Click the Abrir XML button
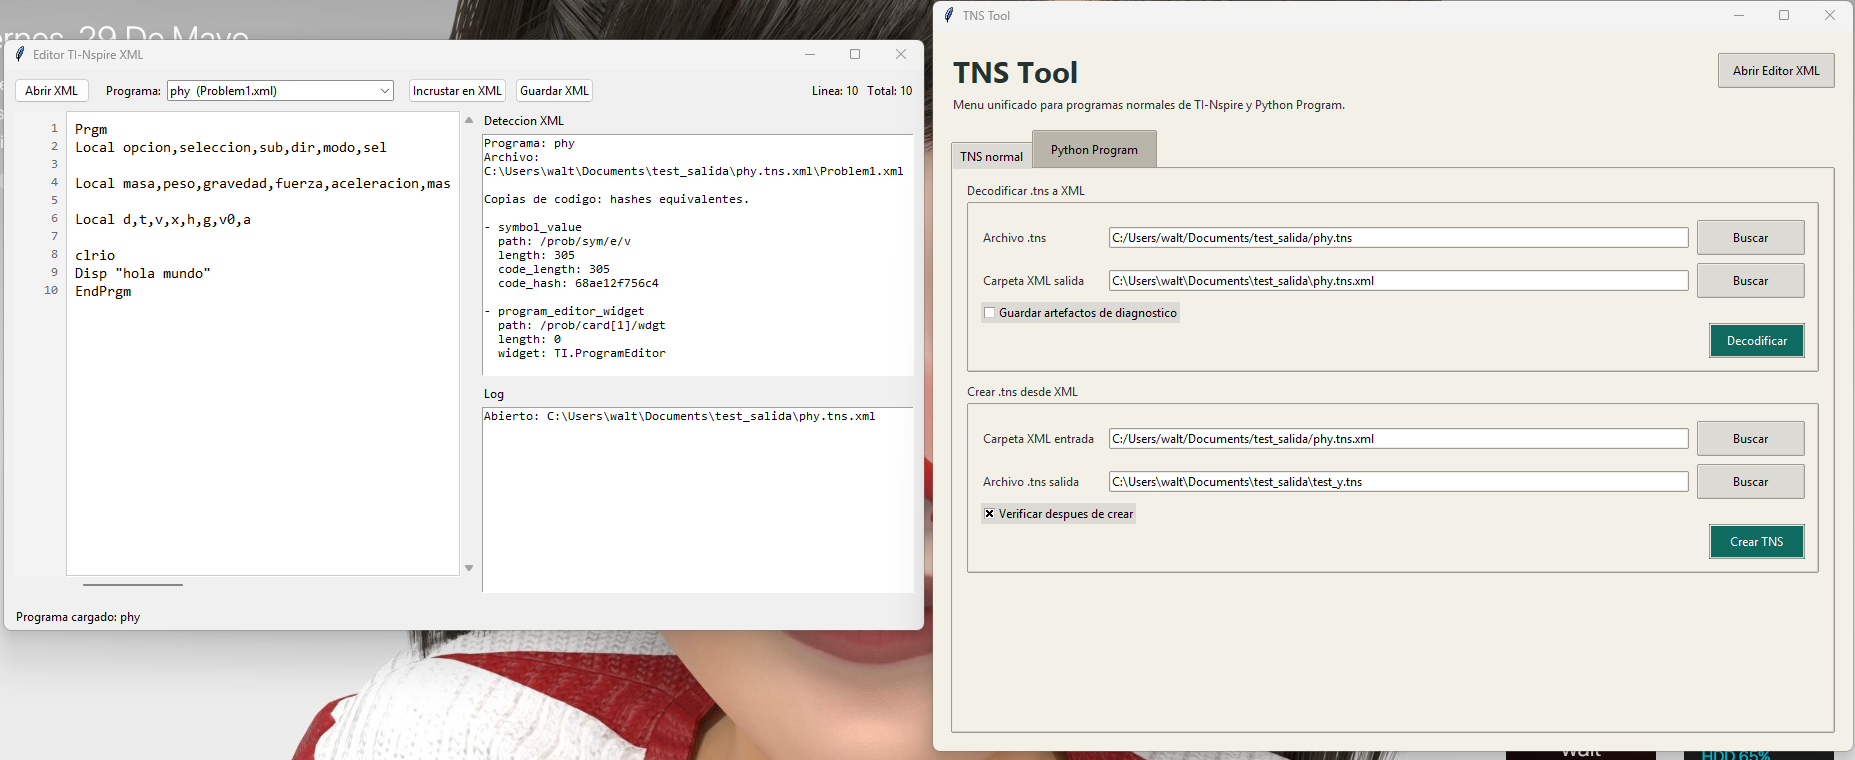The width and height of the screenshot is (1855, 760). (x=52, y=91)
